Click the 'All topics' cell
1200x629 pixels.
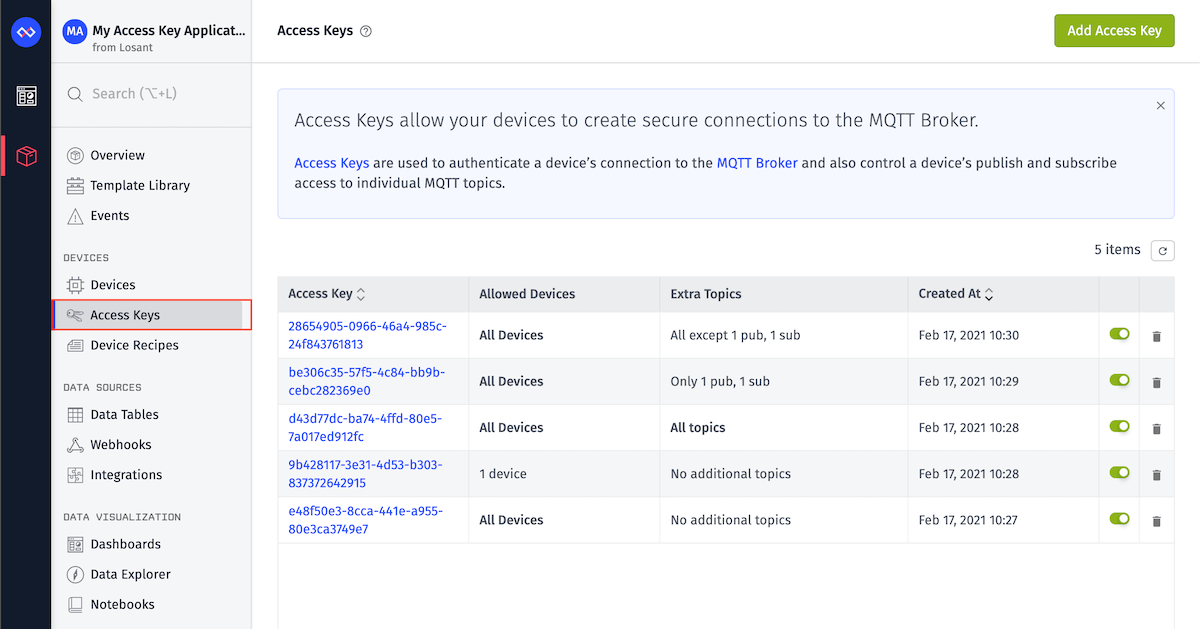(698, 427)
